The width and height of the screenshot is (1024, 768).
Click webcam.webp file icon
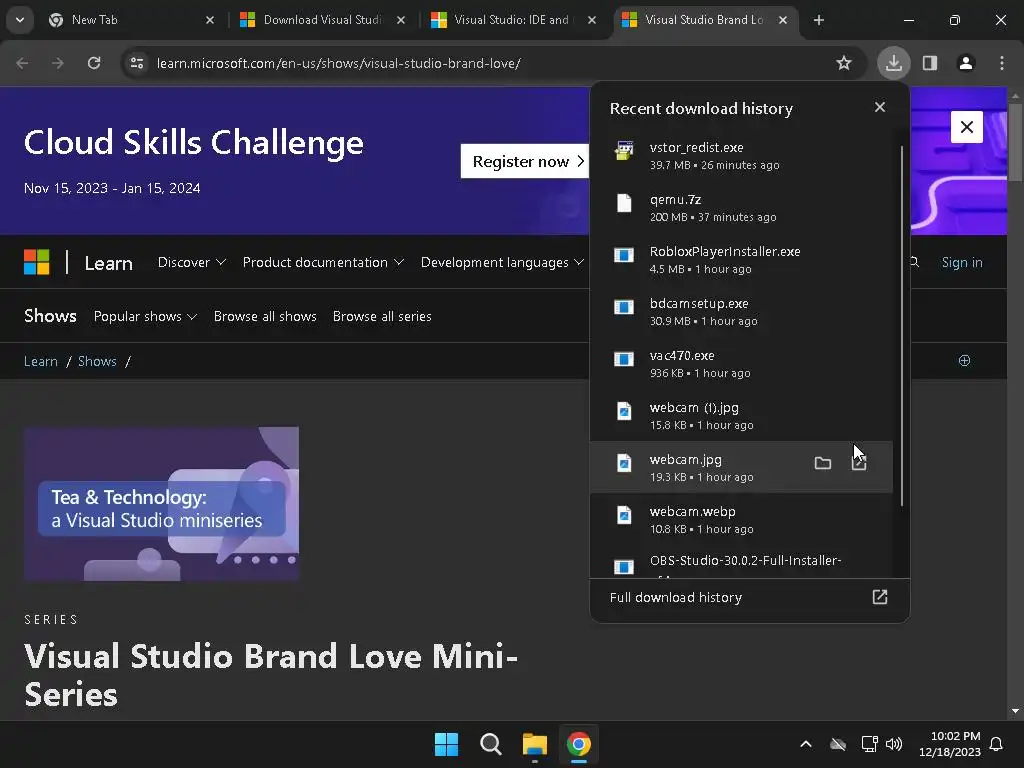(624, 515)
